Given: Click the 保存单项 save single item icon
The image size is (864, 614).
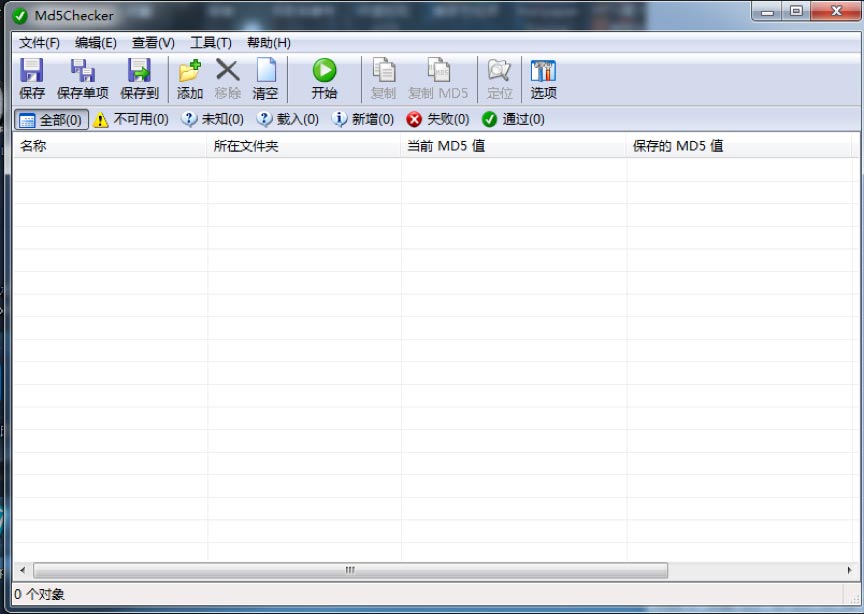Looking at the screenshot, I should (x=83, y=71).
